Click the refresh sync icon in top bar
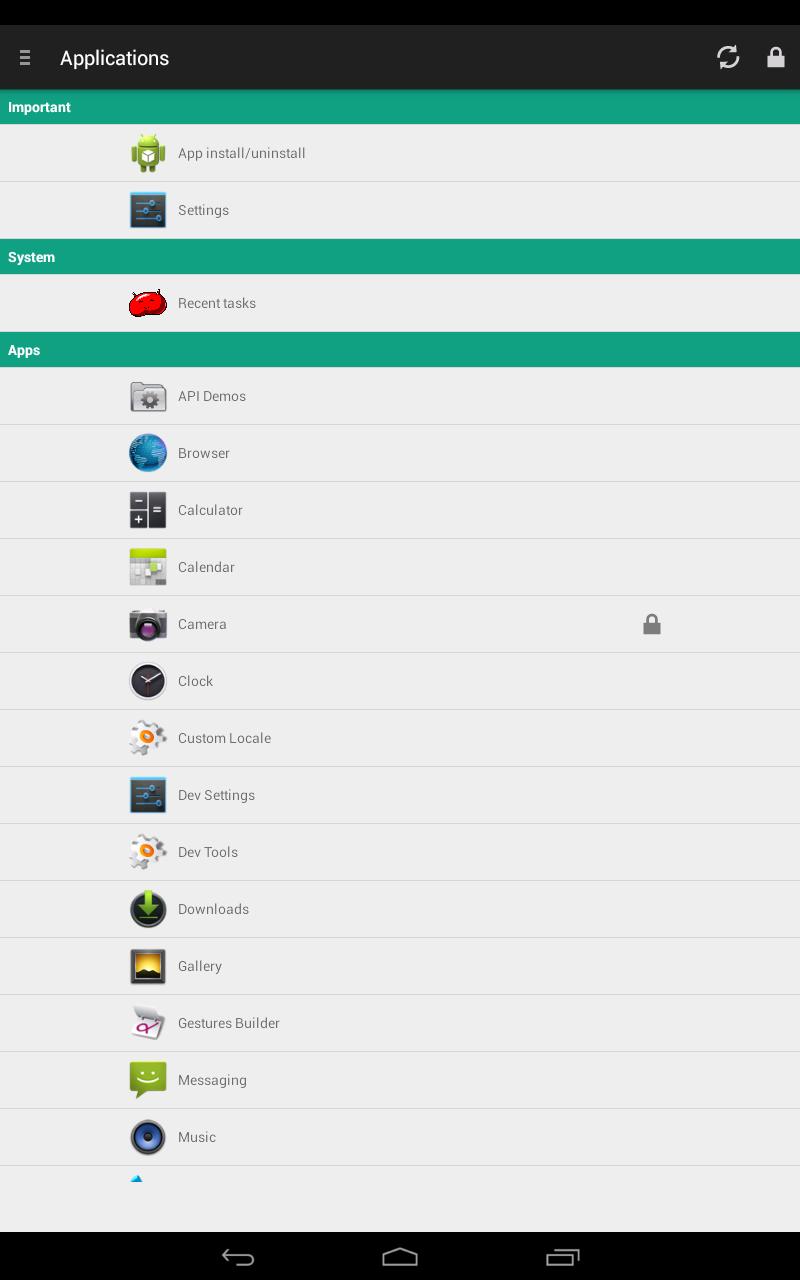This screenshot has width=800, height=1280. tap(728, 57)
